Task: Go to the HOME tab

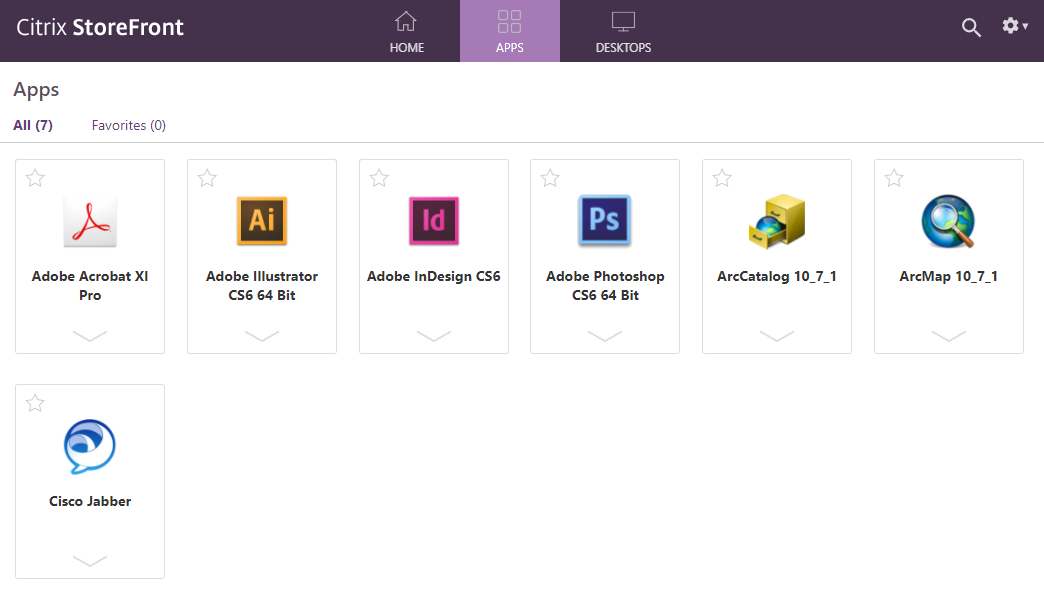Action: 406,31
